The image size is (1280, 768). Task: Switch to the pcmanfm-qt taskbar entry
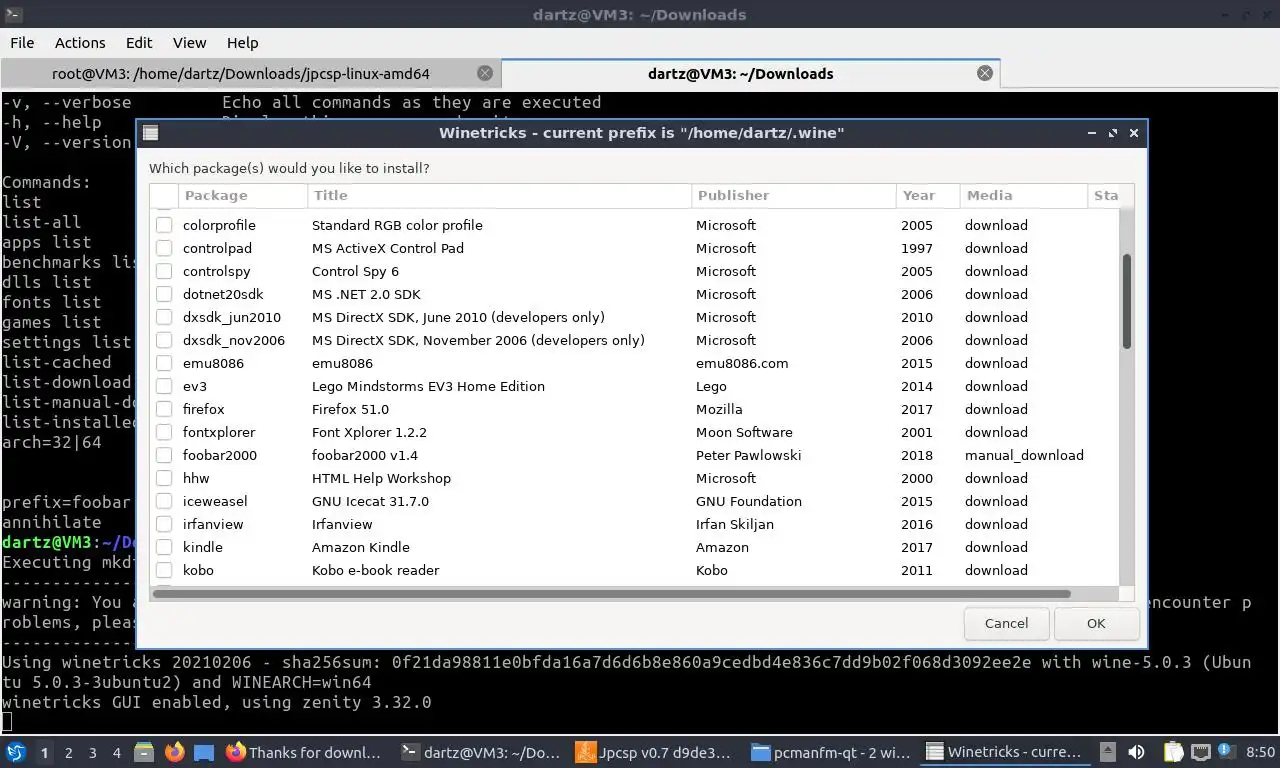830,752
